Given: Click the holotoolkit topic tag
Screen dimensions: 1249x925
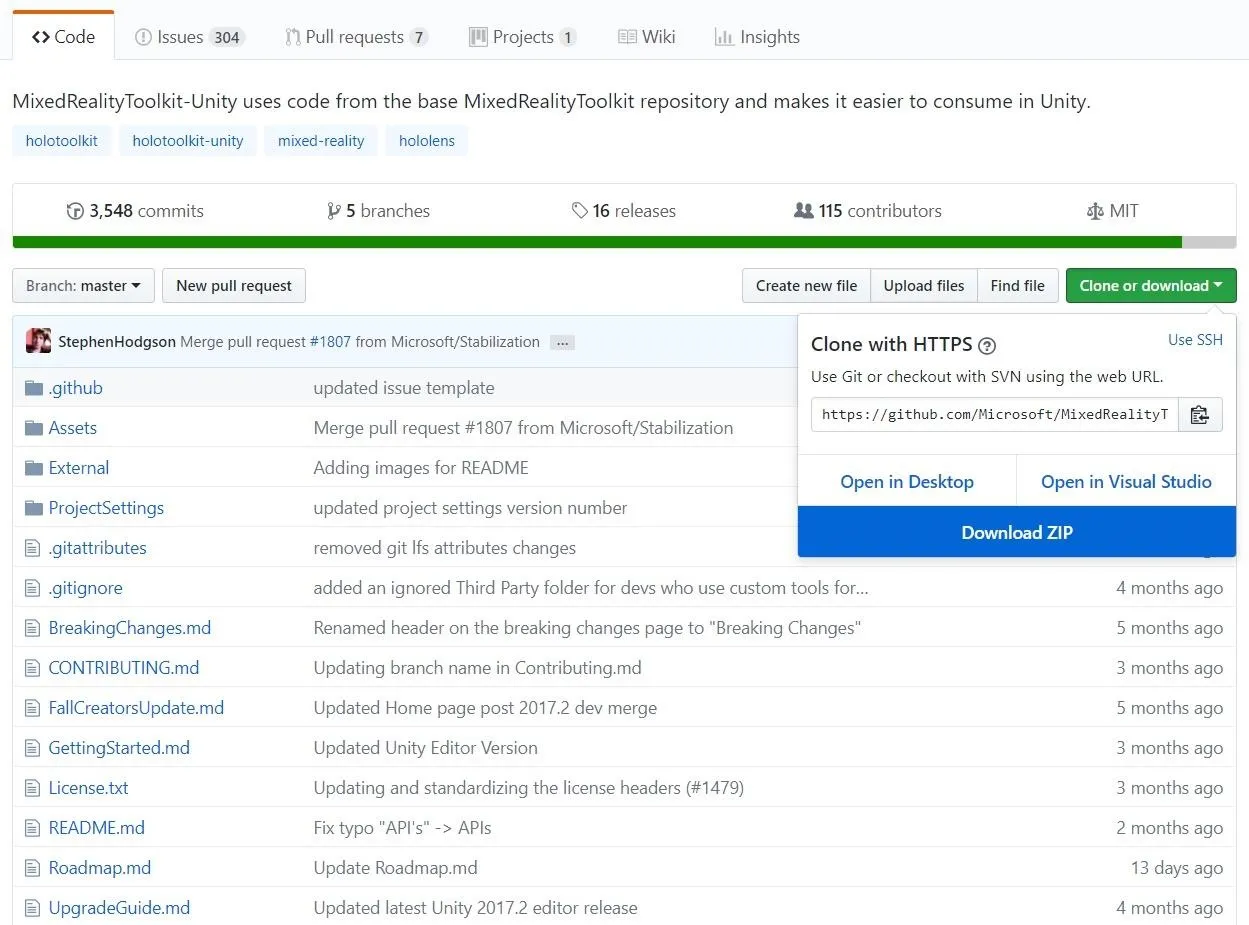Looking at the screenshot, I should point(62,141).
